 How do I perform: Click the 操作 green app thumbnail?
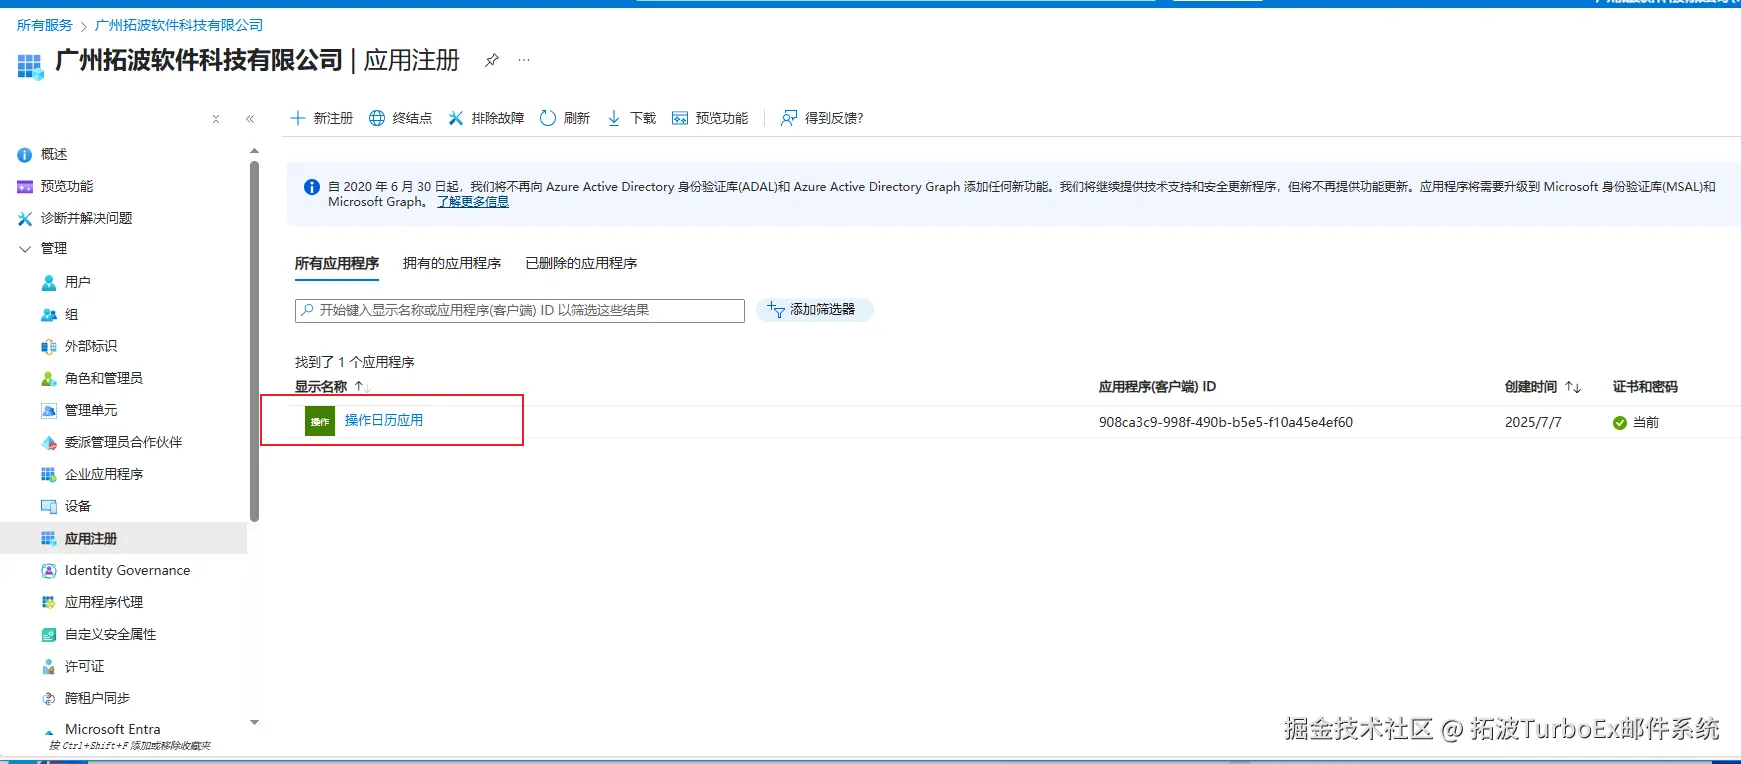tap(320, 421)
